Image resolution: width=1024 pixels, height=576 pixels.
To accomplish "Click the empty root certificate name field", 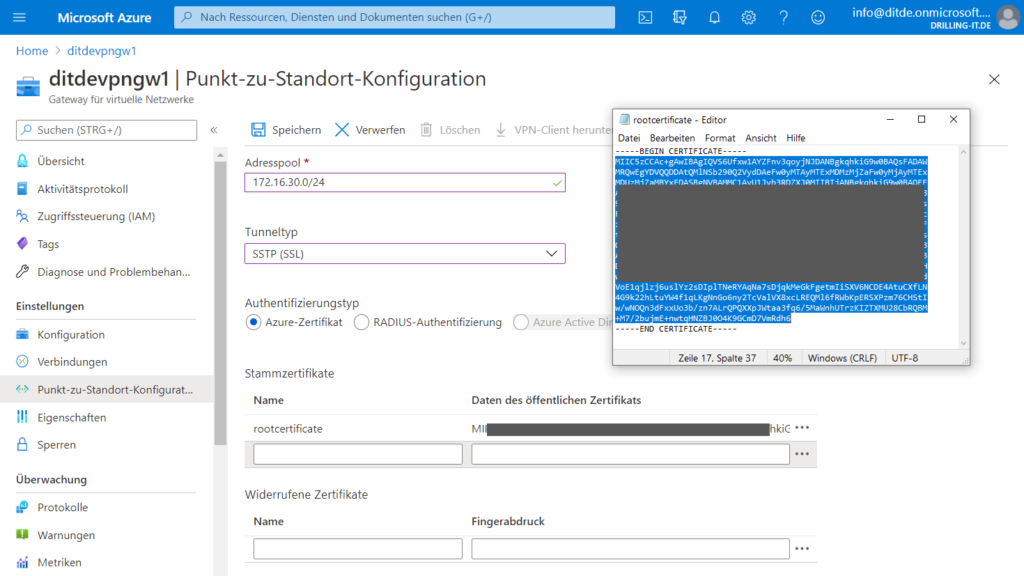I will [358, 454].
